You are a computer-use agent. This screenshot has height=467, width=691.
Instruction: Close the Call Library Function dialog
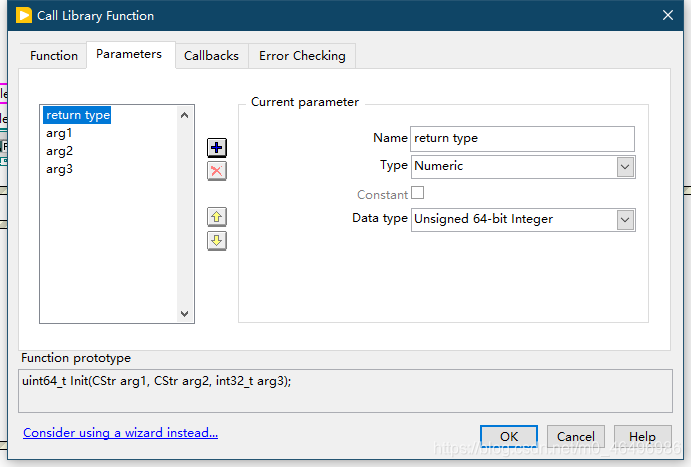668,15
